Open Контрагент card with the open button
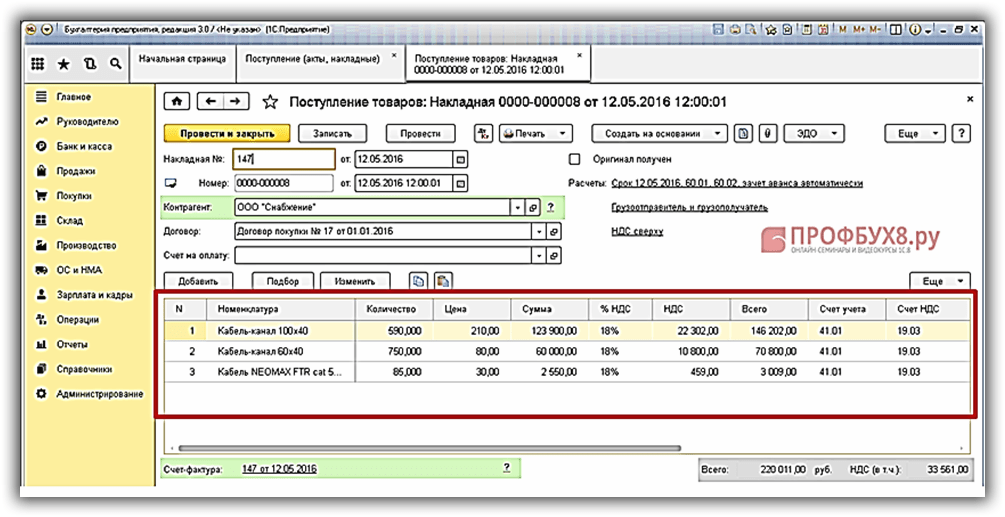Viewport: 1005px width, 517px height. (x=533, y=208)
